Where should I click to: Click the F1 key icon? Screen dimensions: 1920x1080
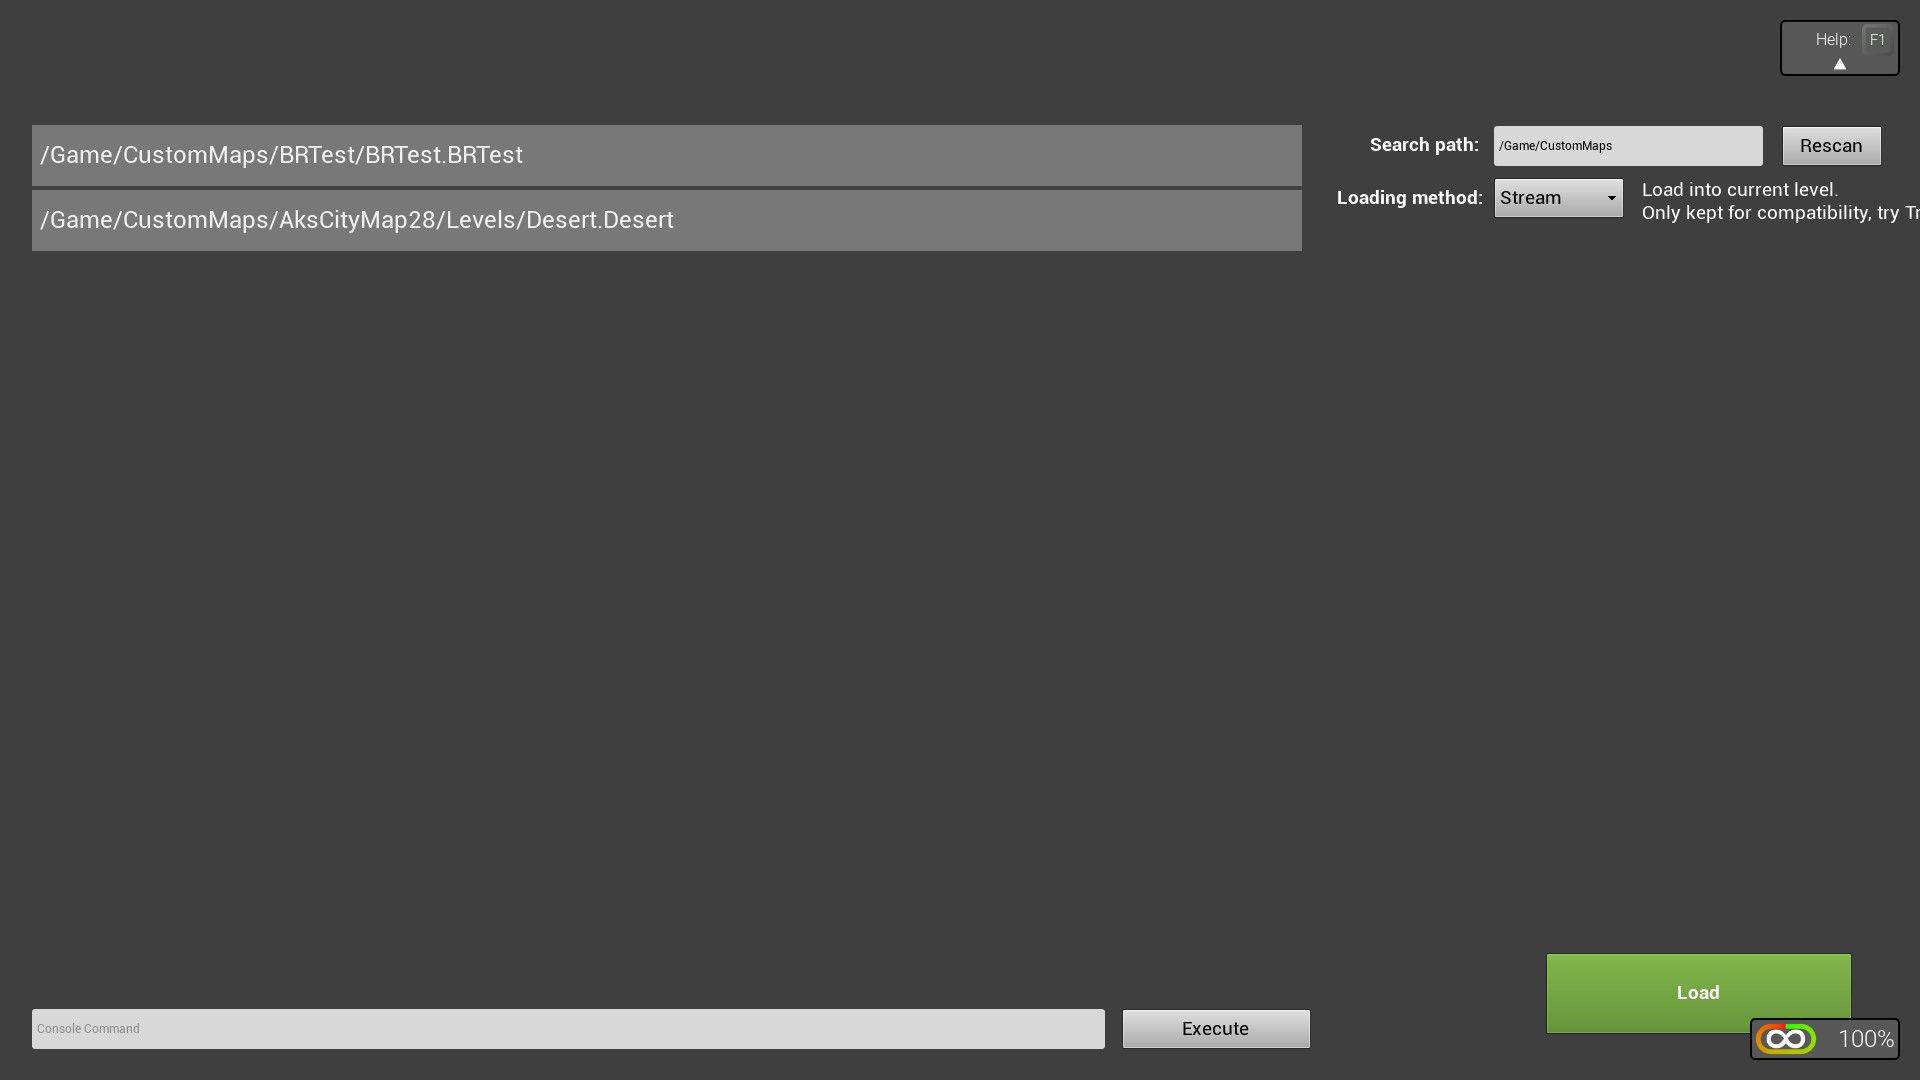coord(1877,40)
